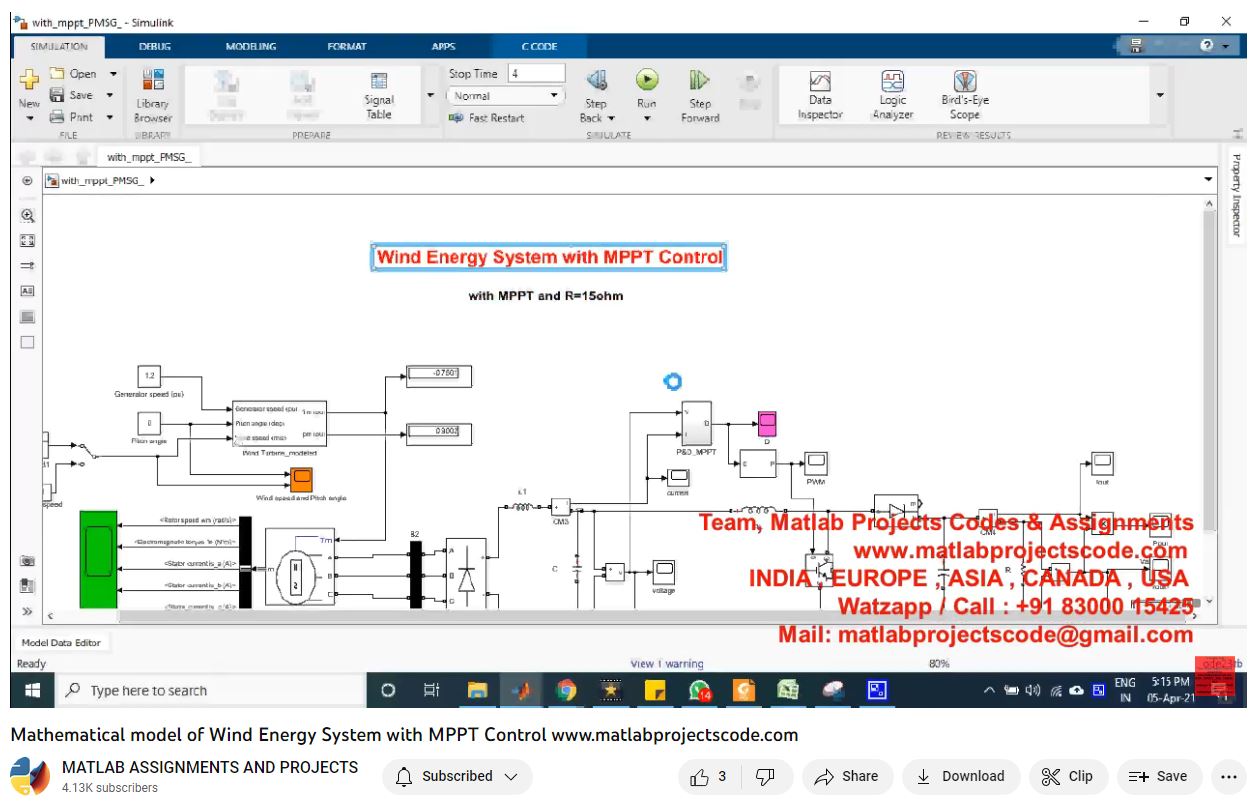This screenshot has width=1256, height=809.
Task: Expand the palette double-chevron button
Action: tap(28, 611)
